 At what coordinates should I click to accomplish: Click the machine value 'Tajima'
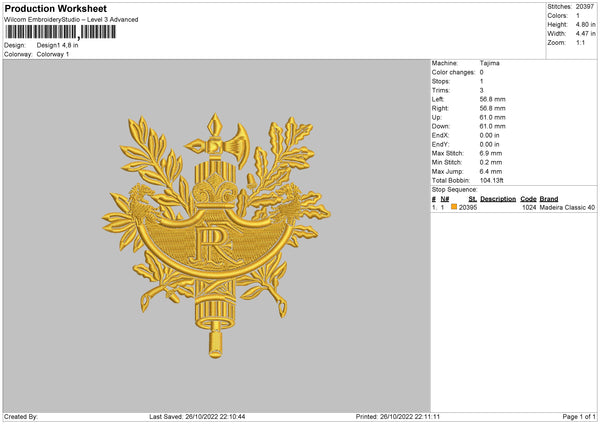[x=489, y=63]
